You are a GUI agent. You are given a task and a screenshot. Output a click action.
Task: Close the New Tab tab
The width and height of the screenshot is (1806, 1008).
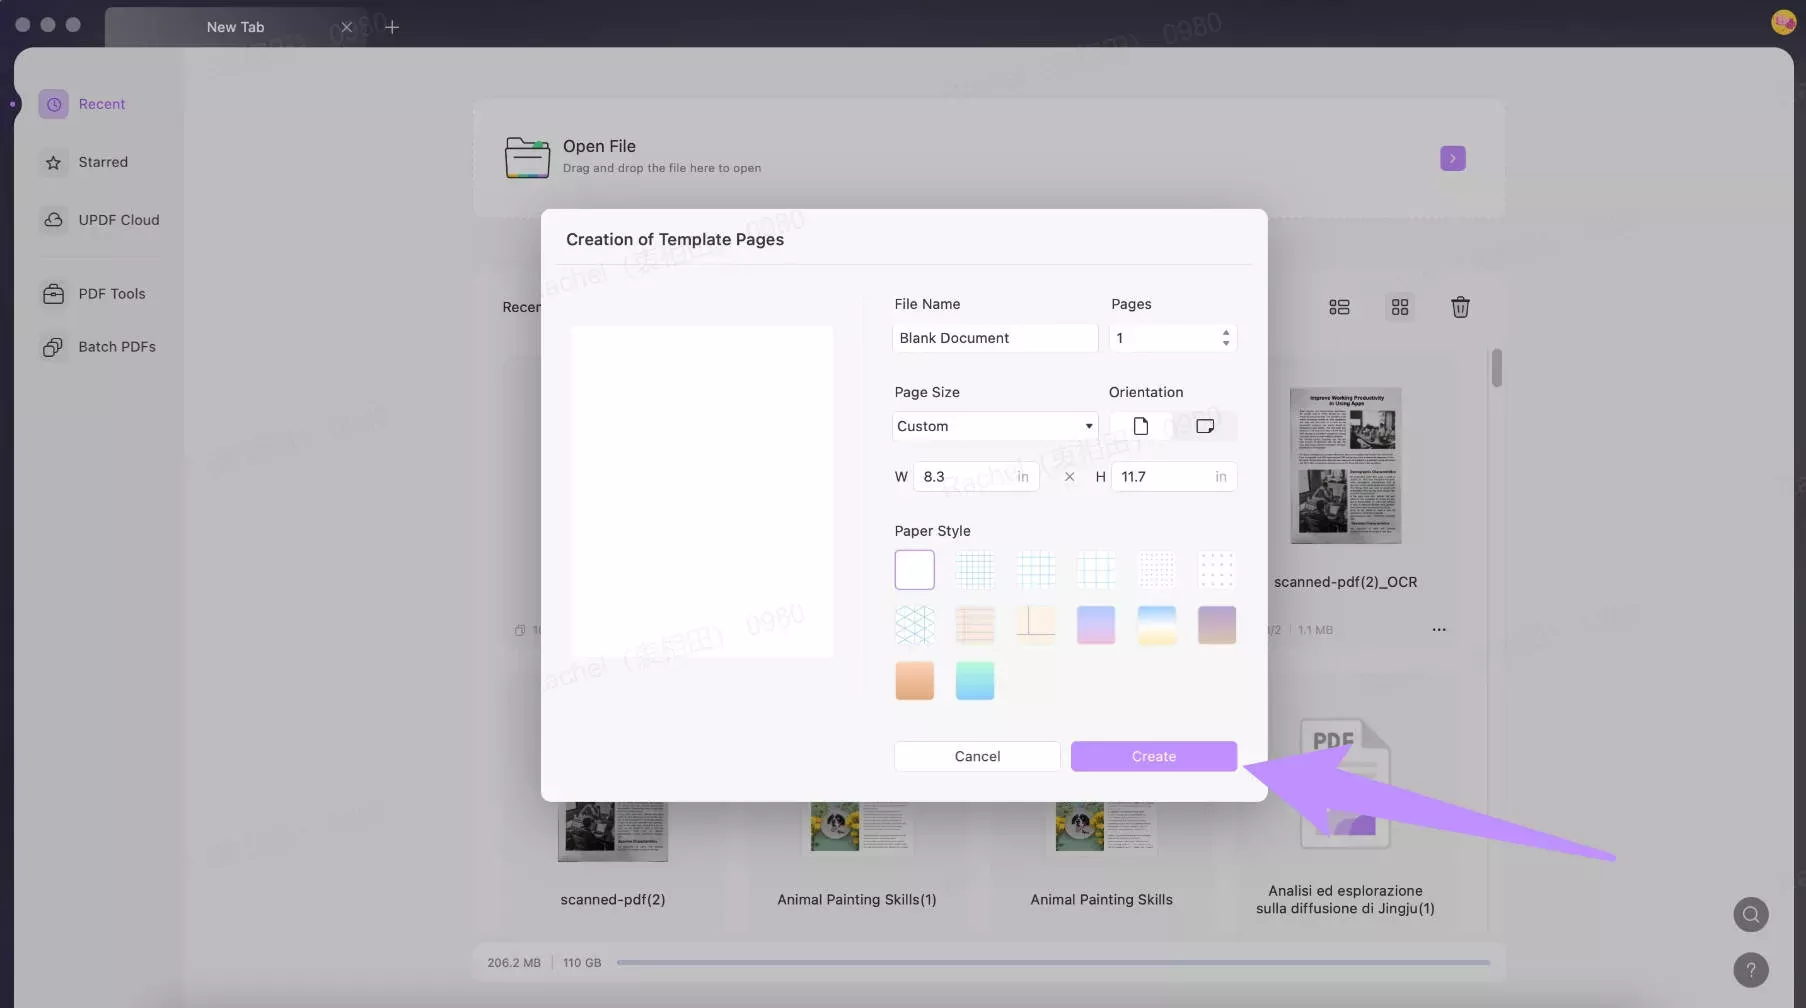pos(346,27)
